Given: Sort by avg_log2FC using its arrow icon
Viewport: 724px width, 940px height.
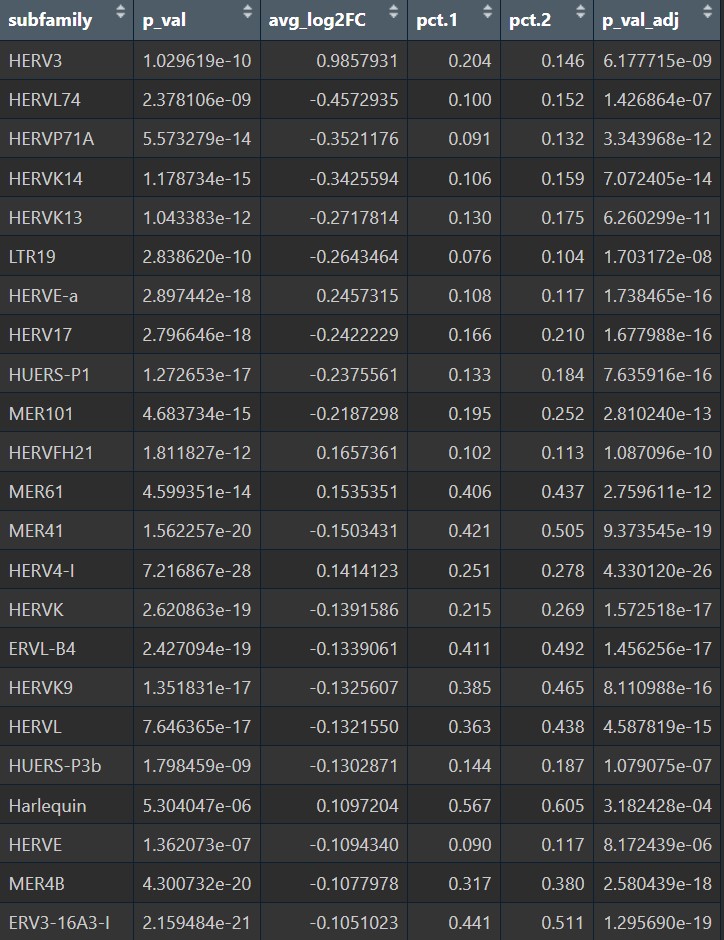Looking at the screenshot, I should [x=396, y=14].
